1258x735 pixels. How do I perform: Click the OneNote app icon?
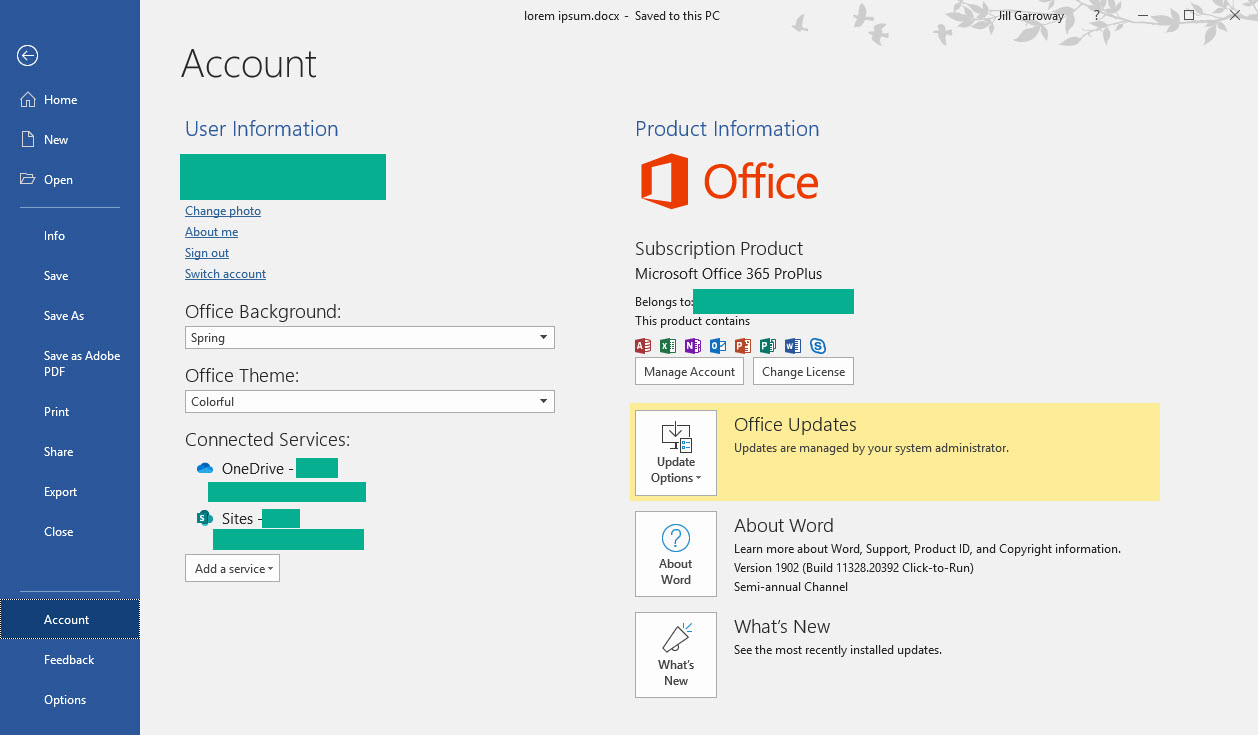click(693, 346)
